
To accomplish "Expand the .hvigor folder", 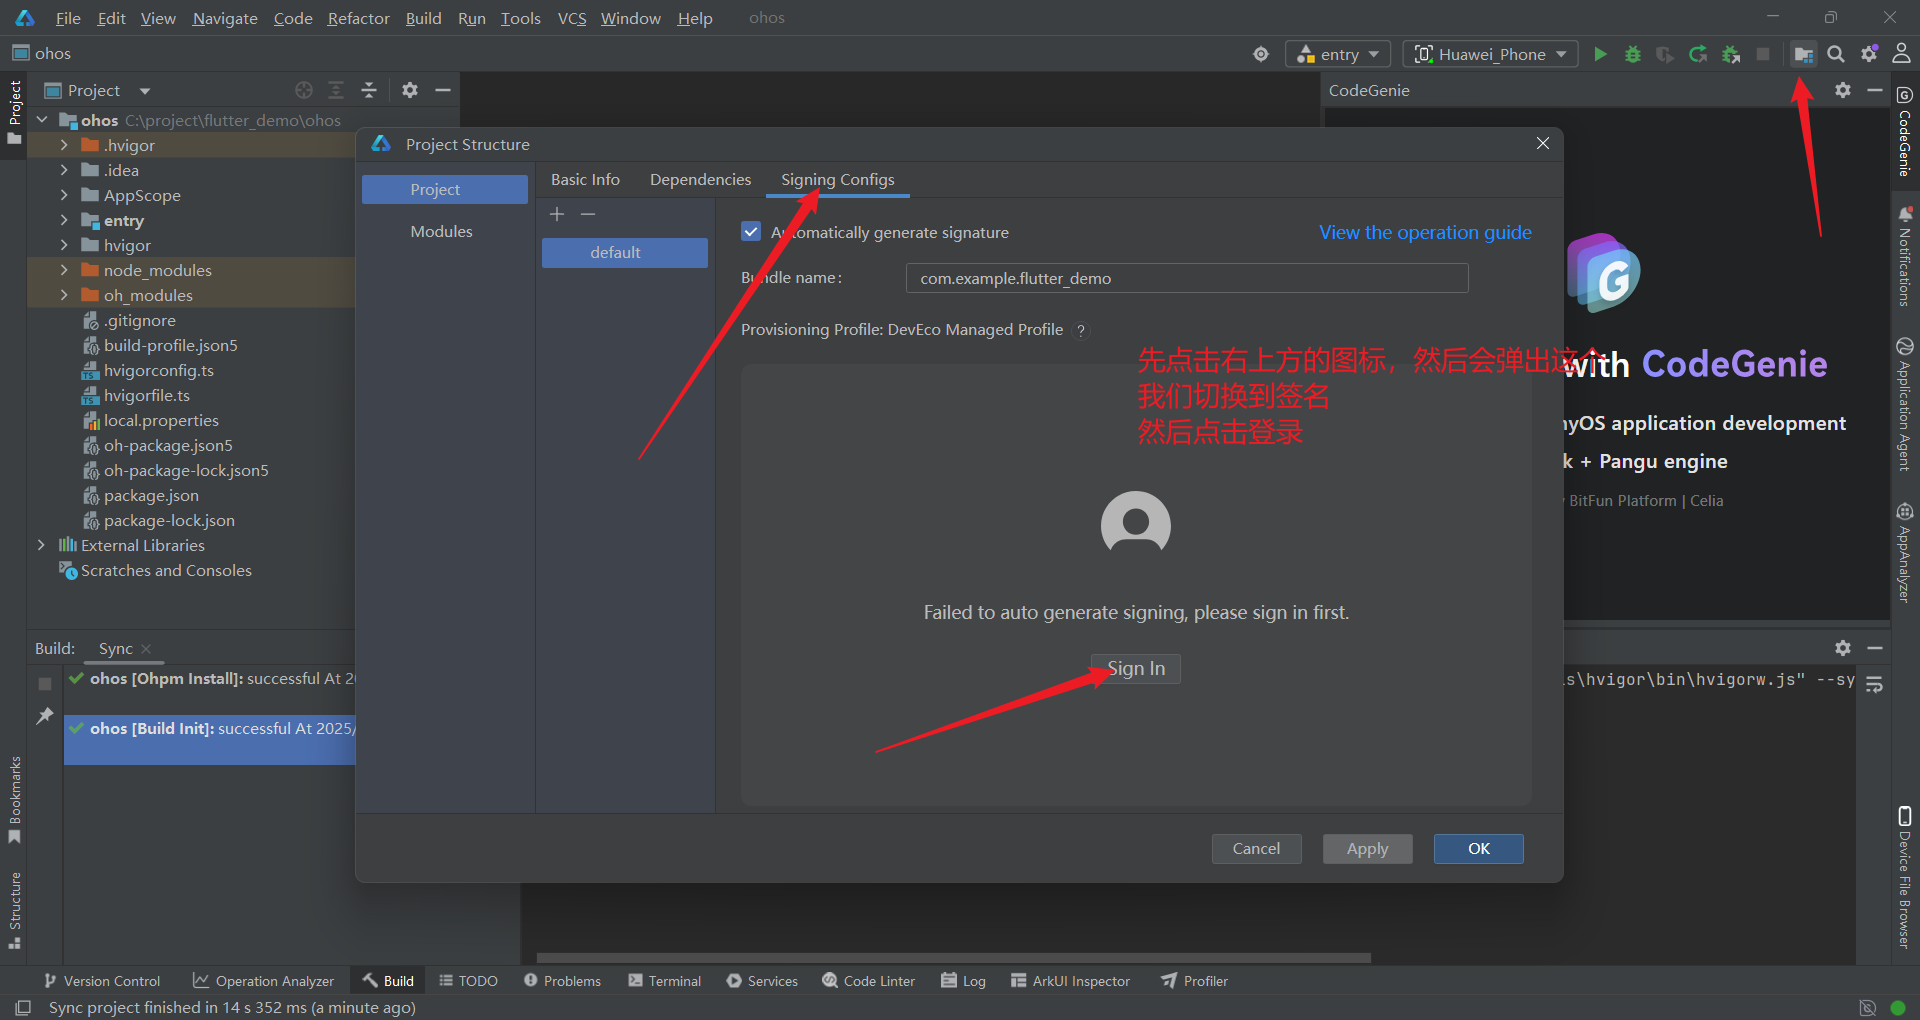I will [x=64, y=145].
